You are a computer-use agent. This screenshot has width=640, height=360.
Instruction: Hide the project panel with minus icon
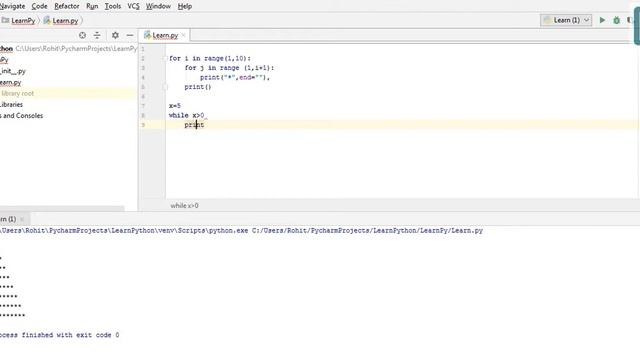click(130, 36)
